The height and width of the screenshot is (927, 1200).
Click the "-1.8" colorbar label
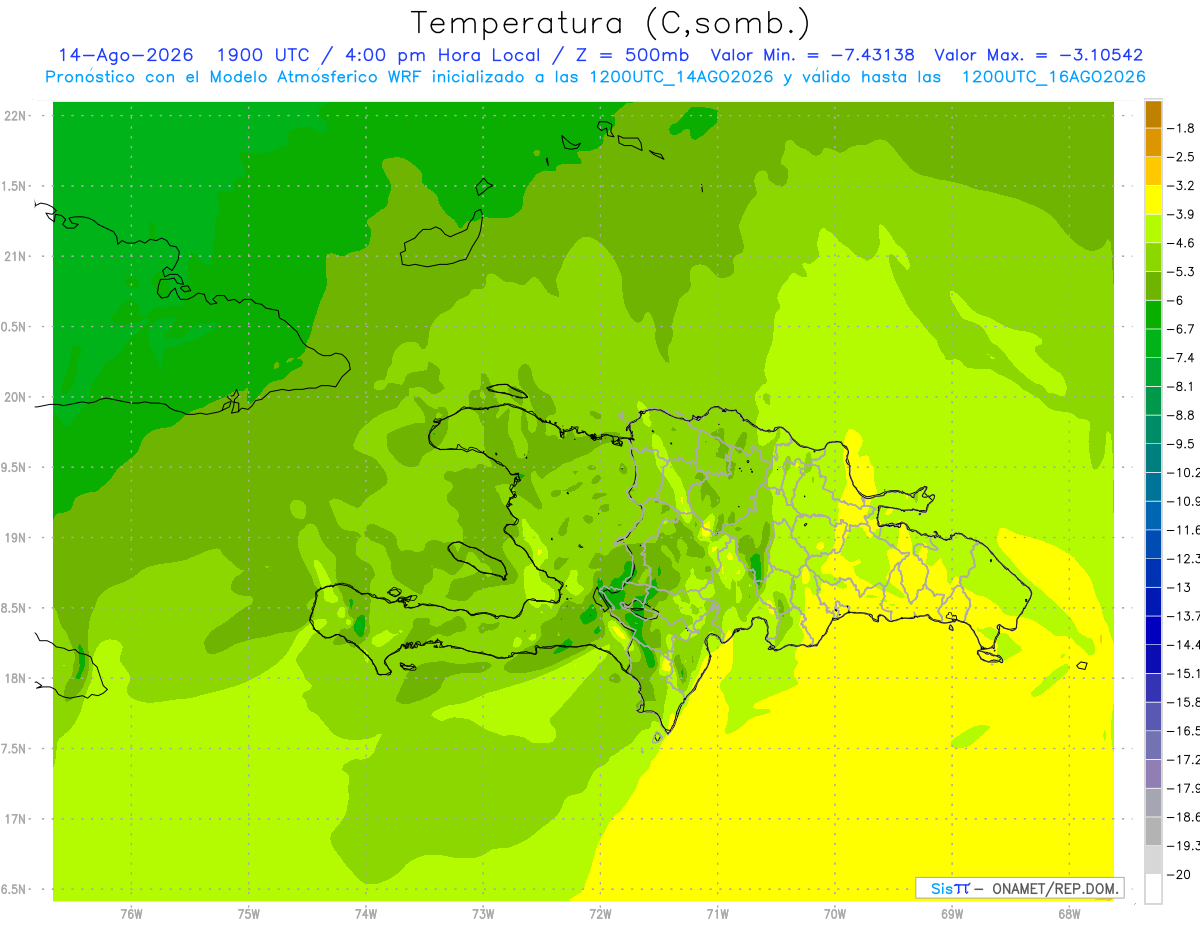tap(1182, 128)
